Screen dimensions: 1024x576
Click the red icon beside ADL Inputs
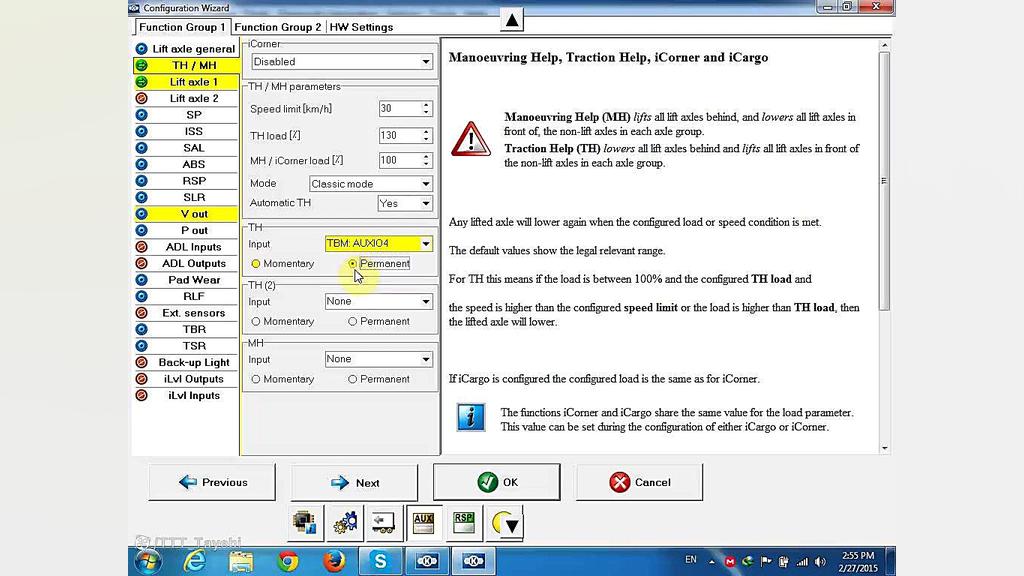point(141,247)
